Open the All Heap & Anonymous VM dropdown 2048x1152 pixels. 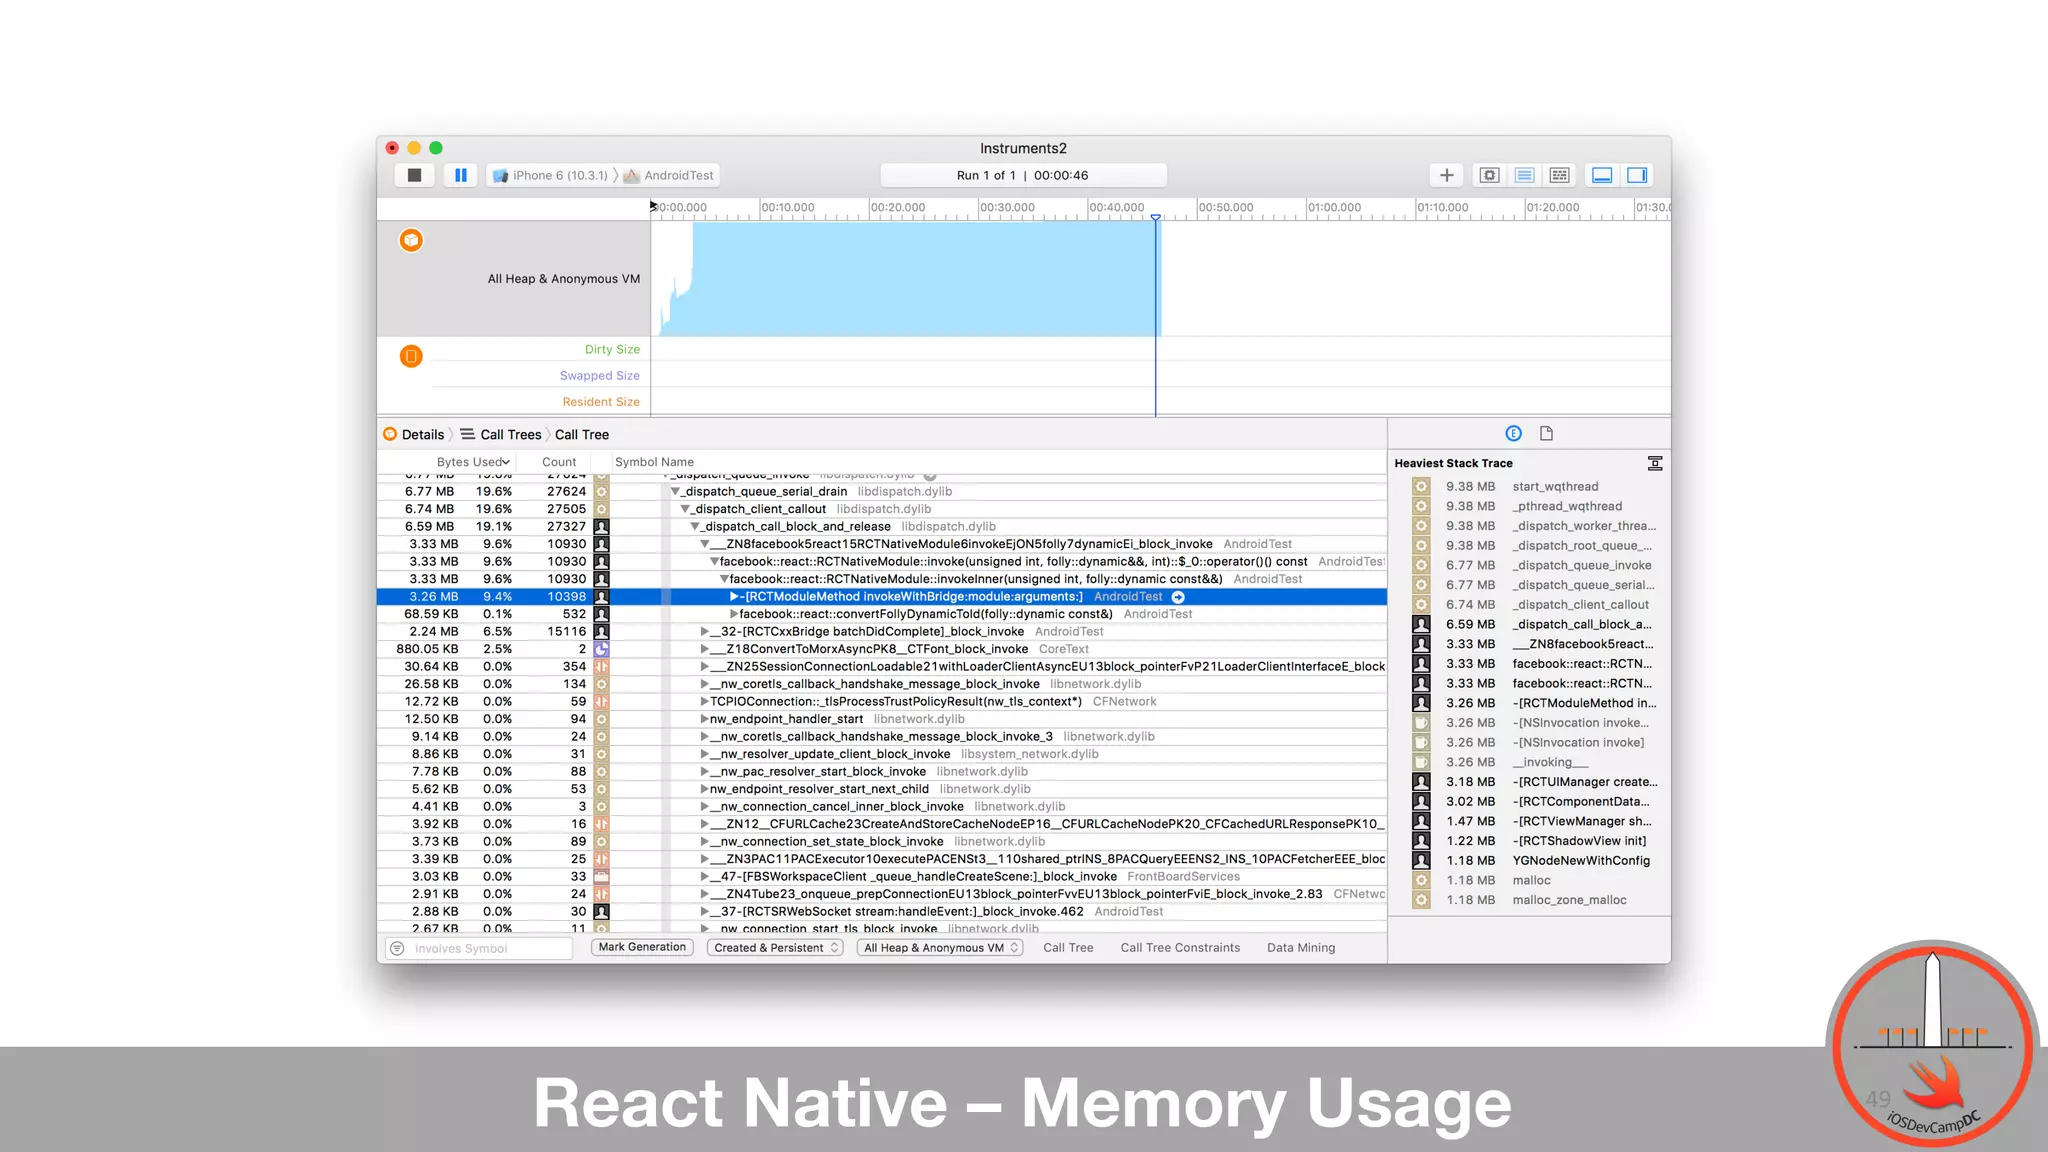coord(940,948)
